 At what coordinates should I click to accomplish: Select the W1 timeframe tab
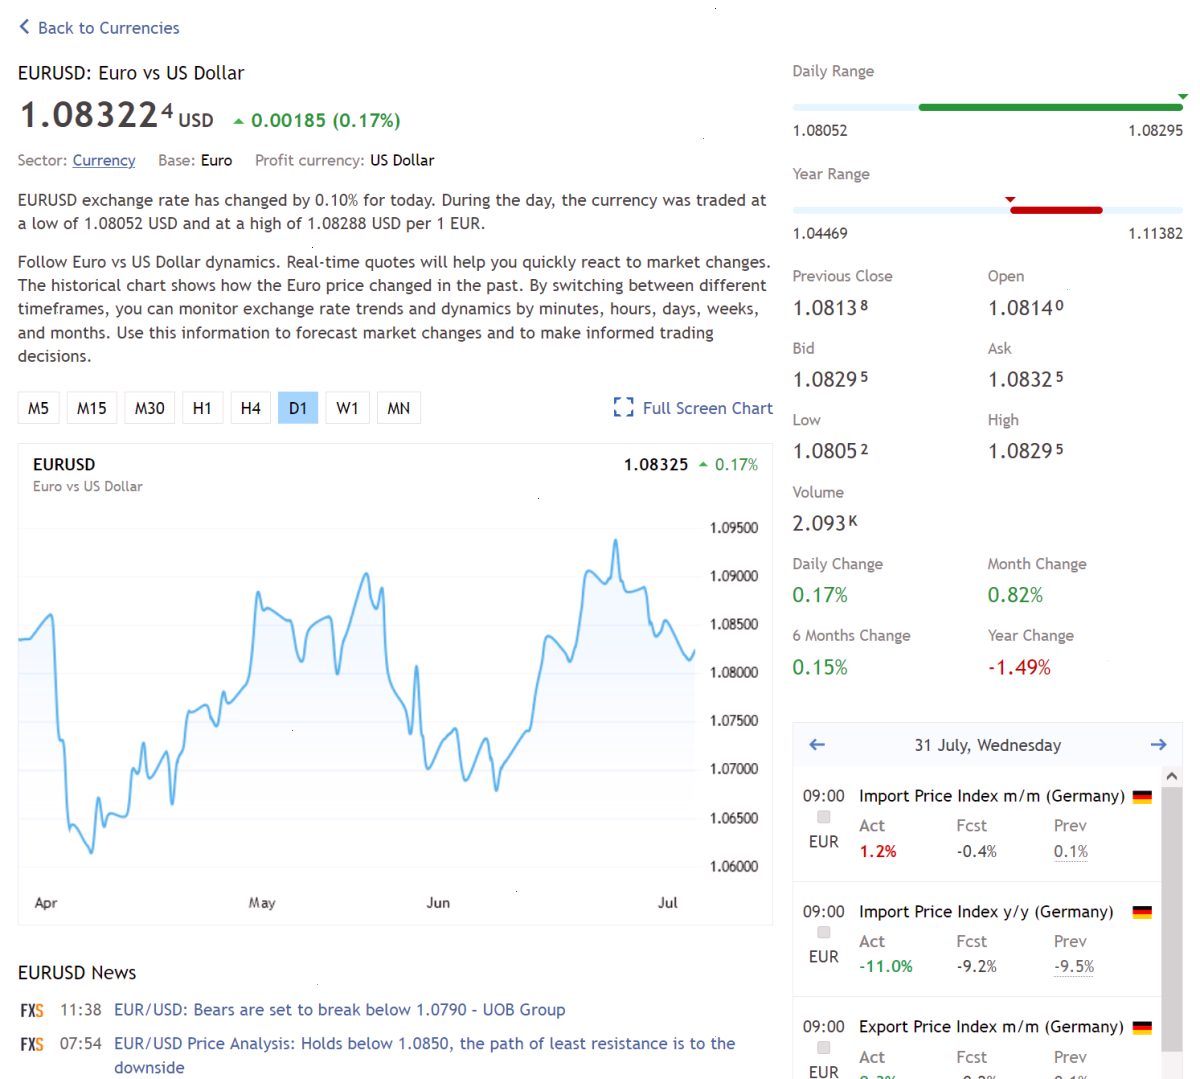(x=347, y=408)
